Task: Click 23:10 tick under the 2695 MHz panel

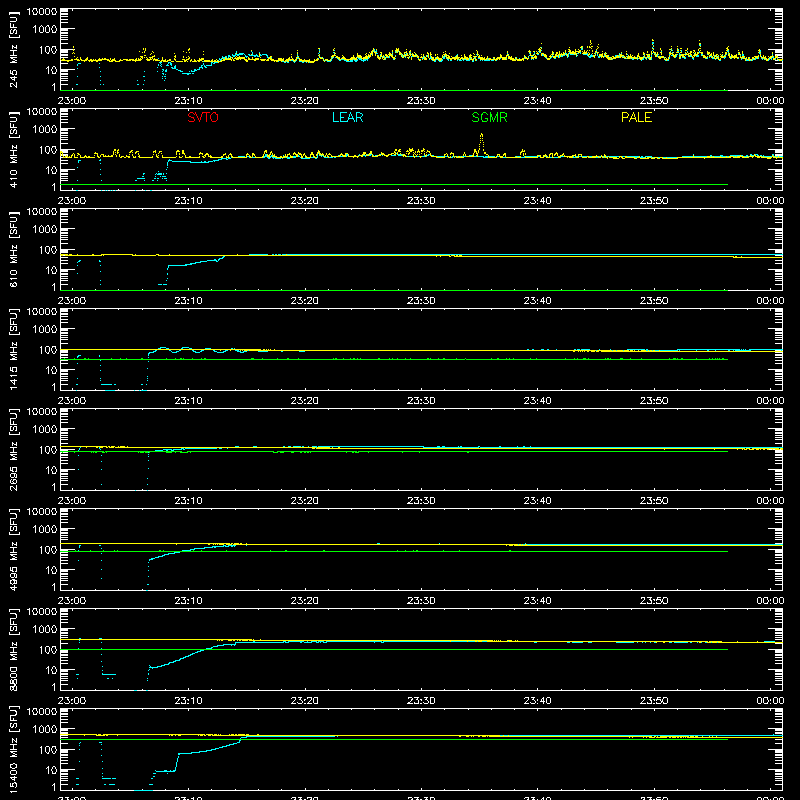Action: pos(188,501)
